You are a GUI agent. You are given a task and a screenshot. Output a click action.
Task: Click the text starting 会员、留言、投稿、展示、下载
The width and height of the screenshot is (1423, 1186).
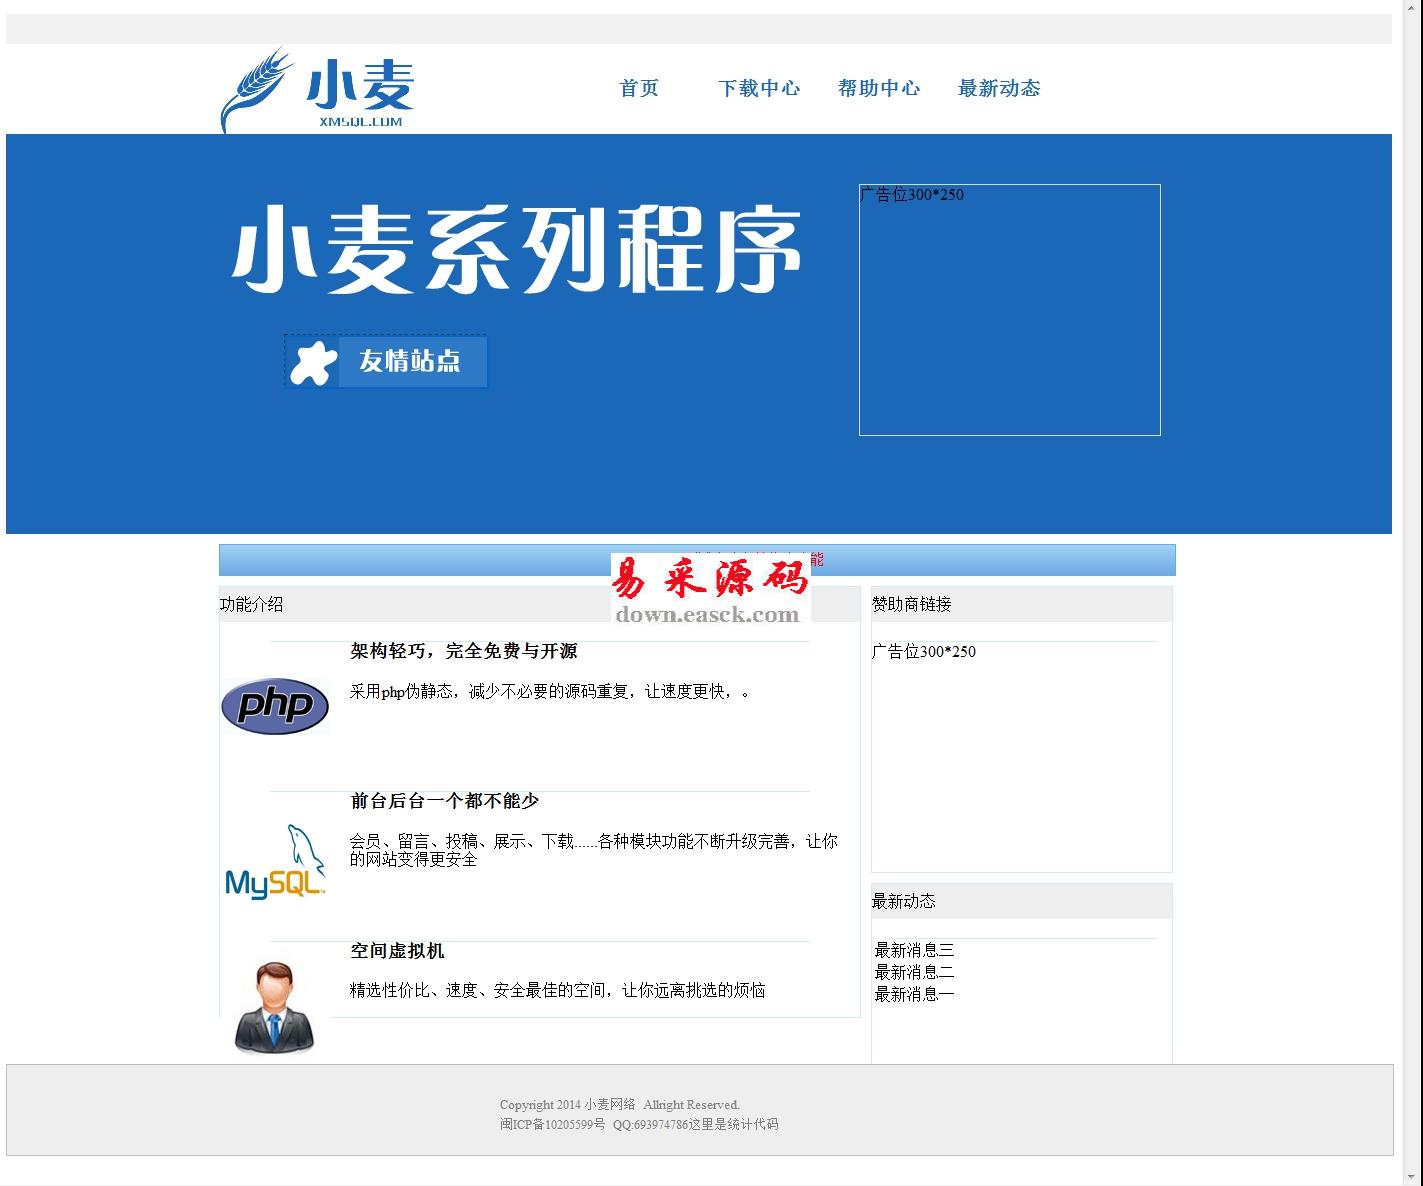click(594, 850)
